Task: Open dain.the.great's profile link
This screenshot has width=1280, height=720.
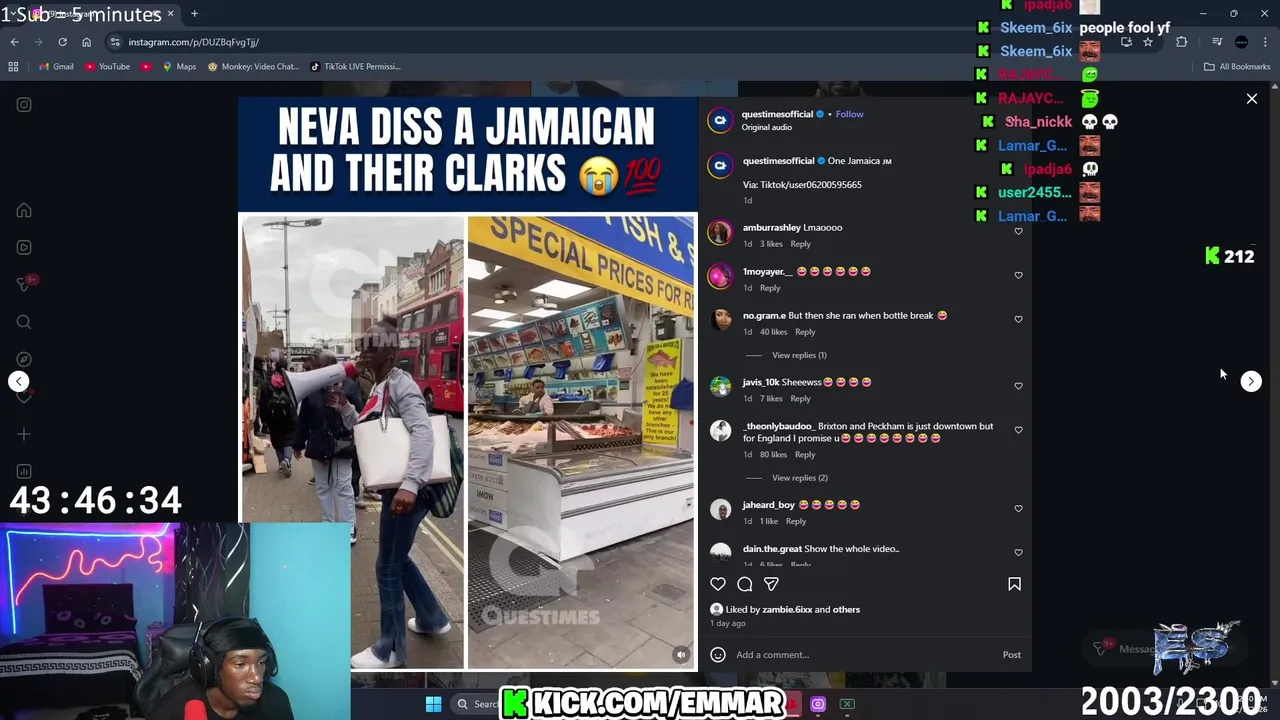Action: coord(772,549)
